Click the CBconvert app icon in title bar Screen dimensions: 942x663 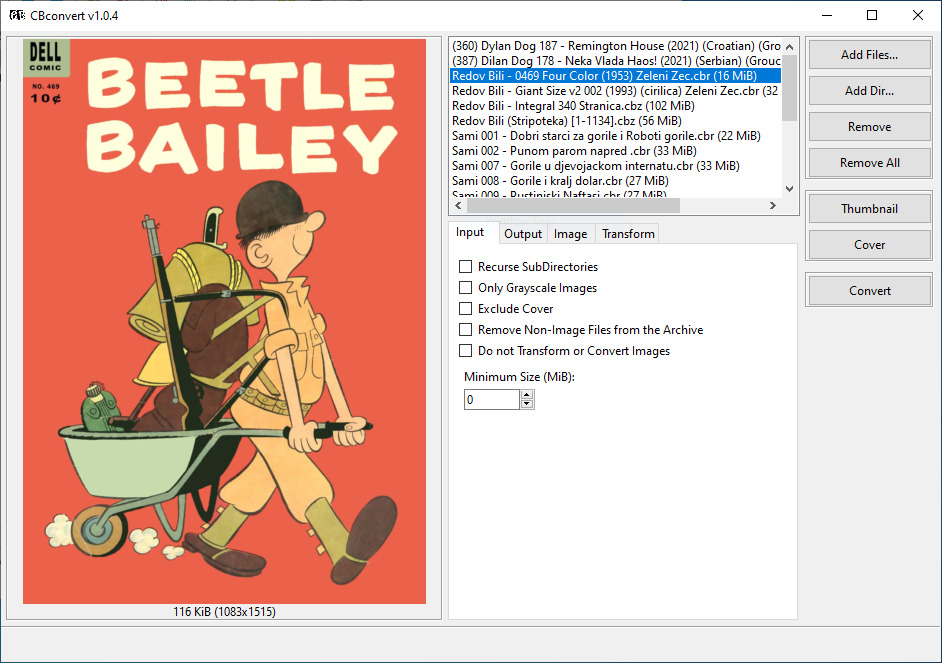point(17,16)
